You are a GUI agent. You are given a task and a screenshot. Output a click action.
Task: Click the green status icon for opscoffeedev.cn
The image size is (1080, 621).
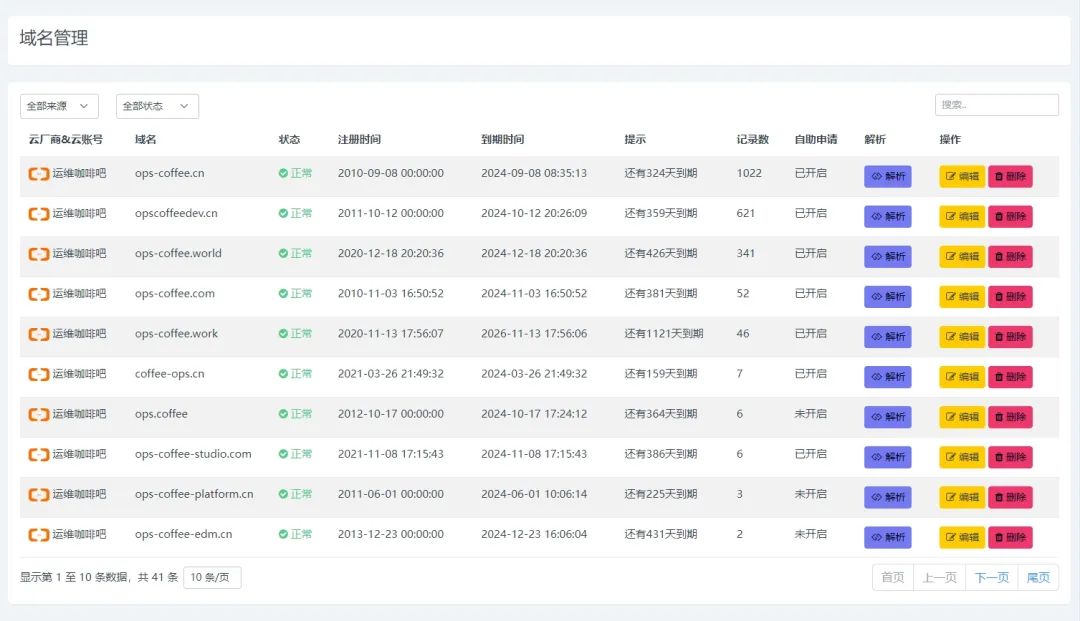[x=284, y=214]
